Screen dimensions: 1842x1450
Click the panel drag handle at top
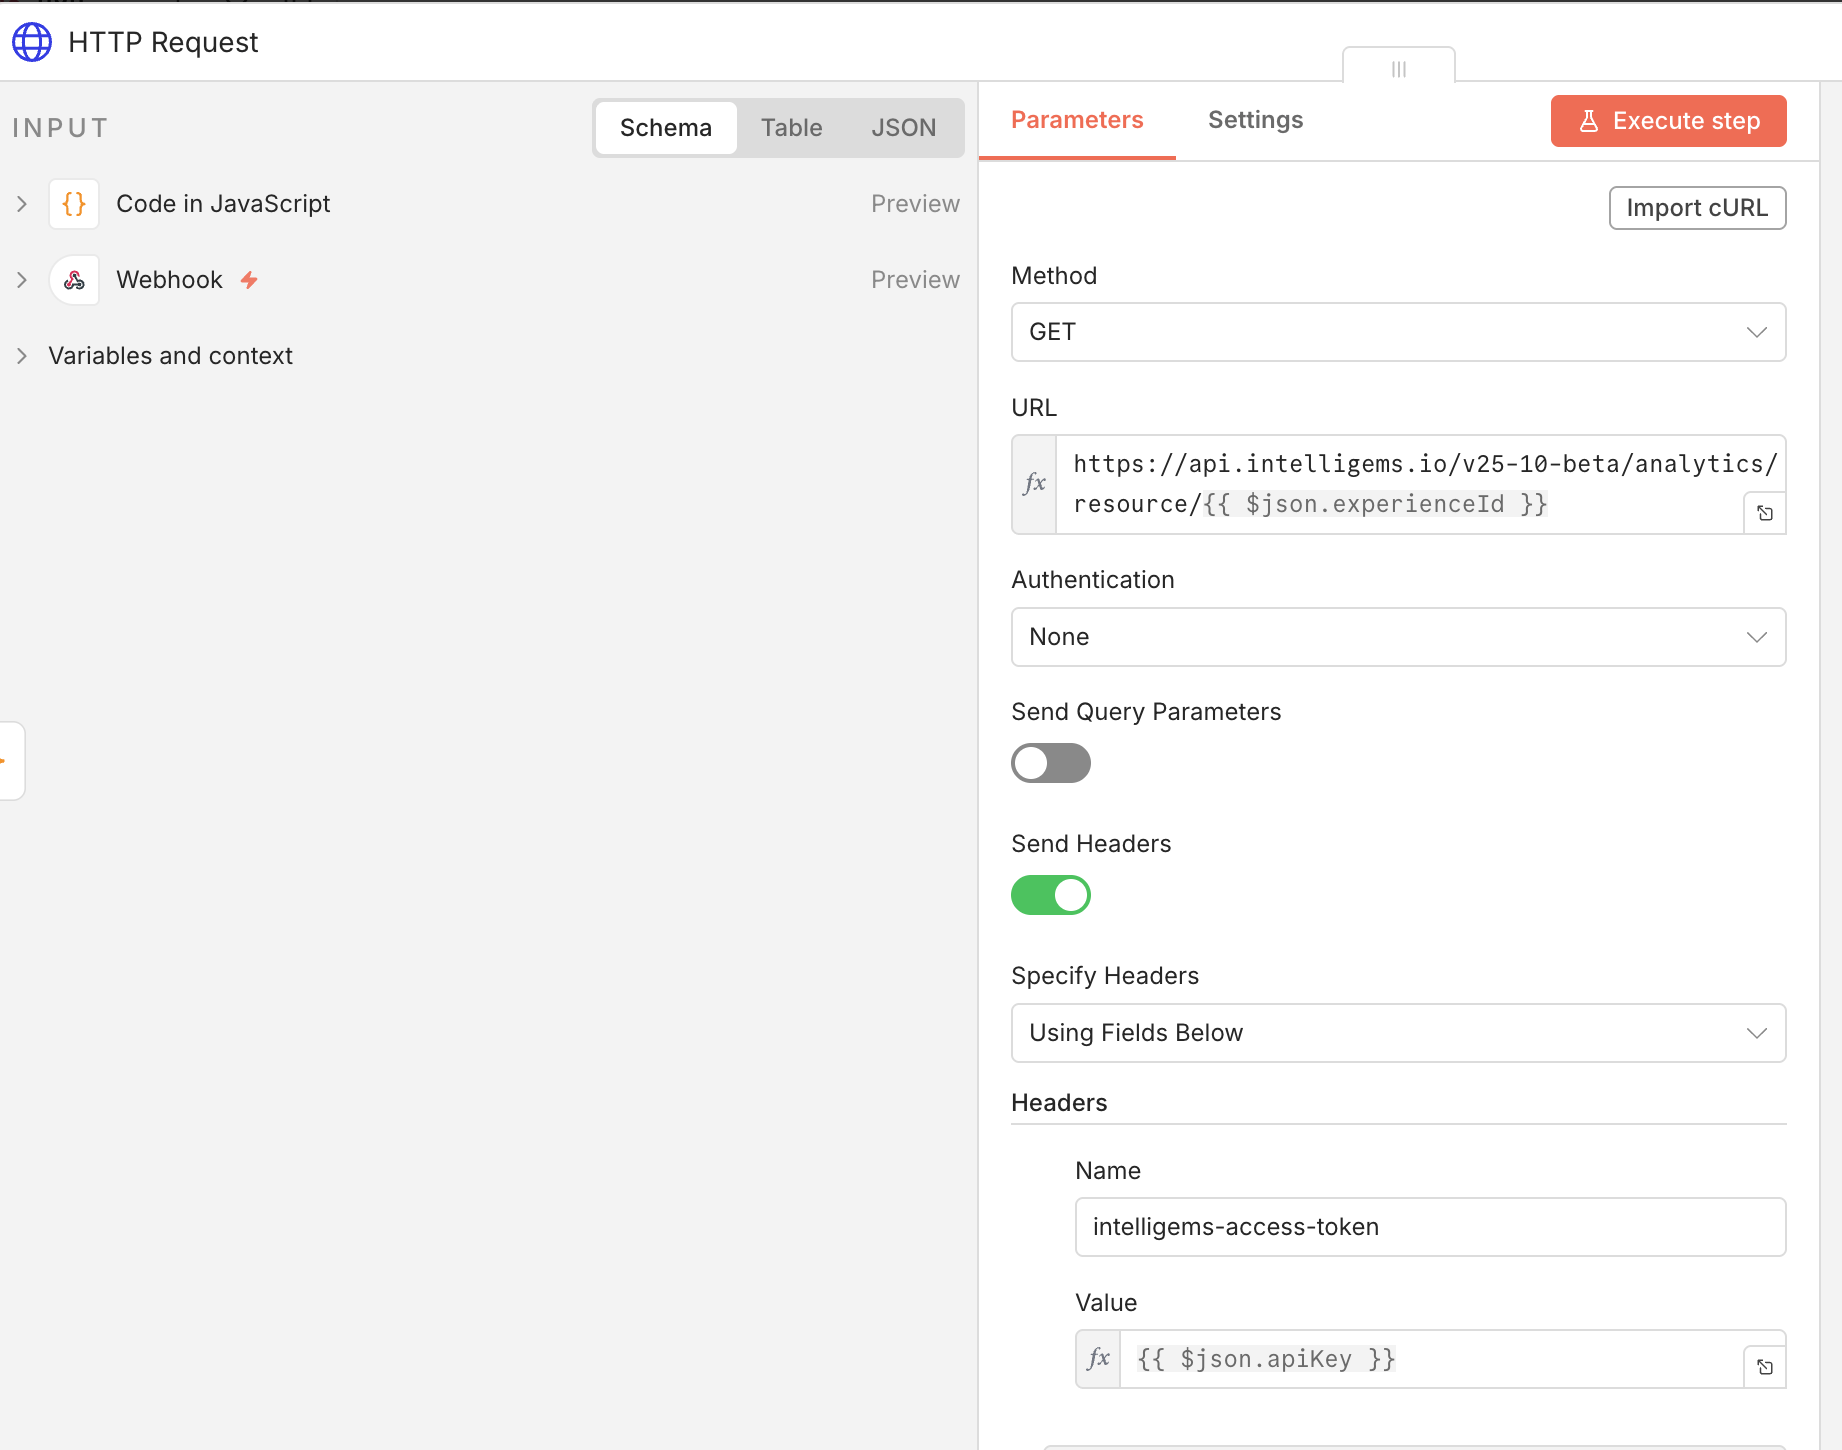tap(1398, 68)
